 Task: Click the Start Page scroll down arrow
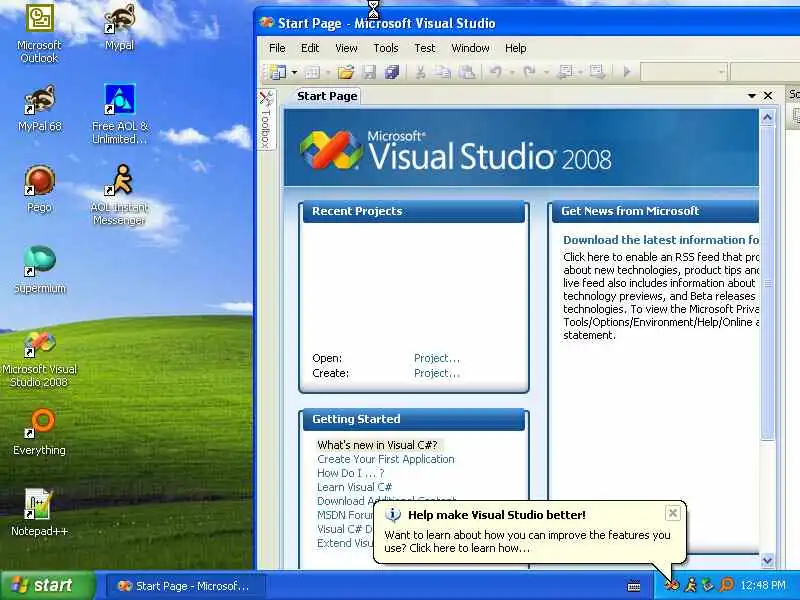767,560
